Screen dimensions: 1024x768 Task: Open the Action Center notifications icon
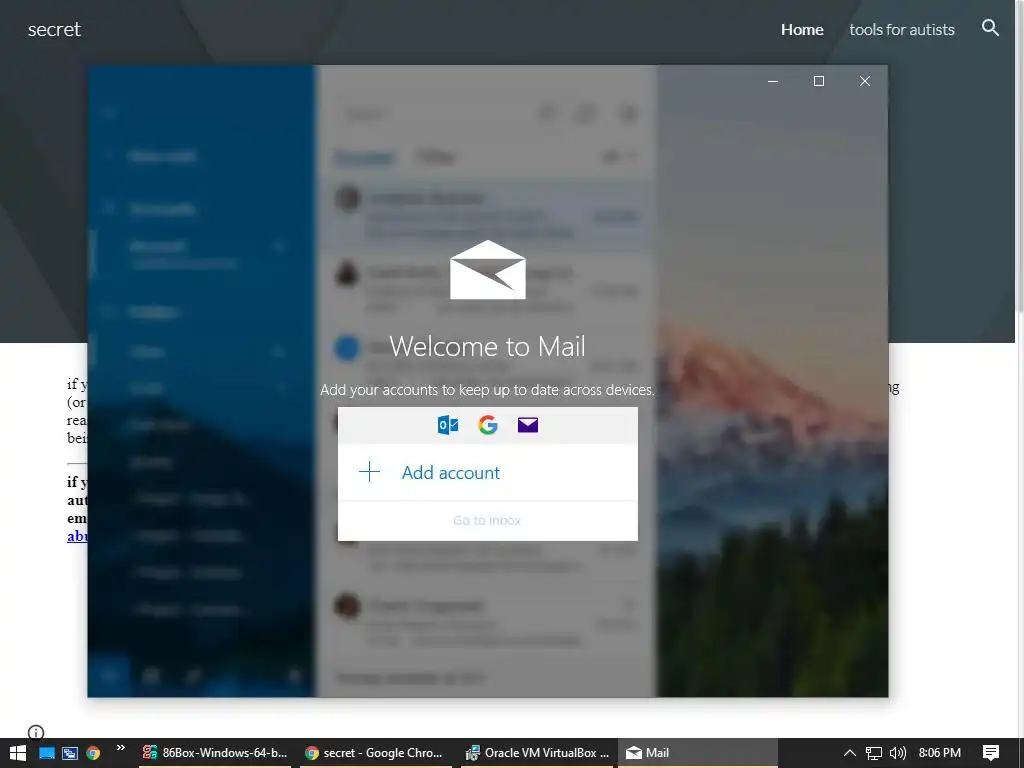991,753
